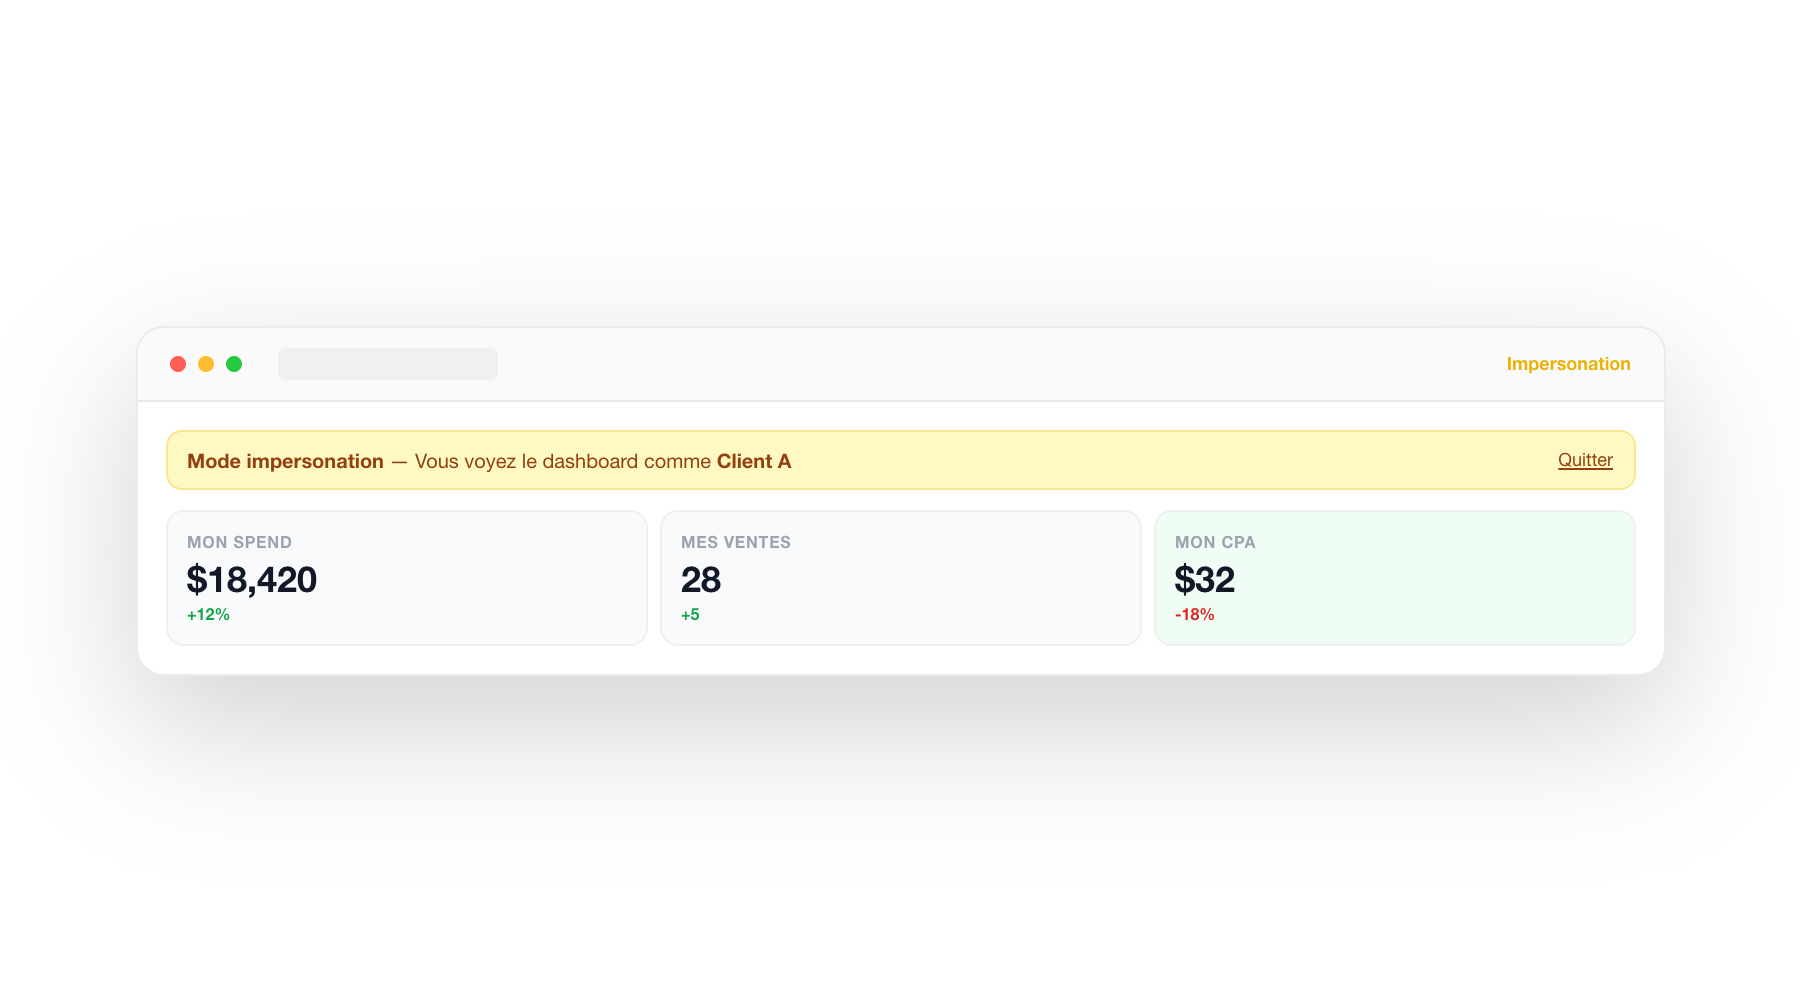Viewport: 1800px width, 1000px height.
Task: Click the 28 sales value
Action: click(701, 580)
